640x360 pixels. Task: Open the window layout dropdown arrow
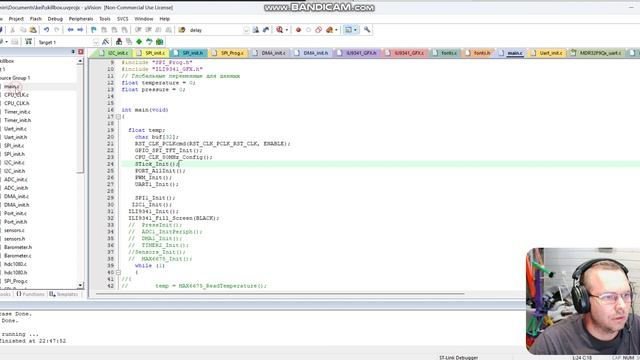click(355, 30)
